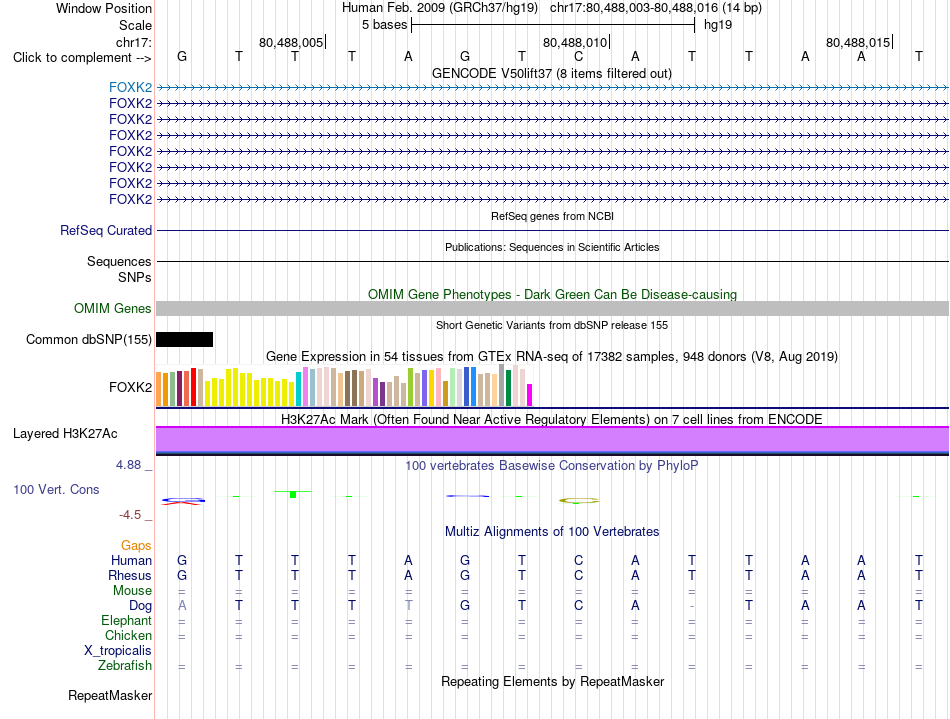950x719 pixels.
Task: Click the black Common dbSNP variant block
Action: tap(184, 339)
